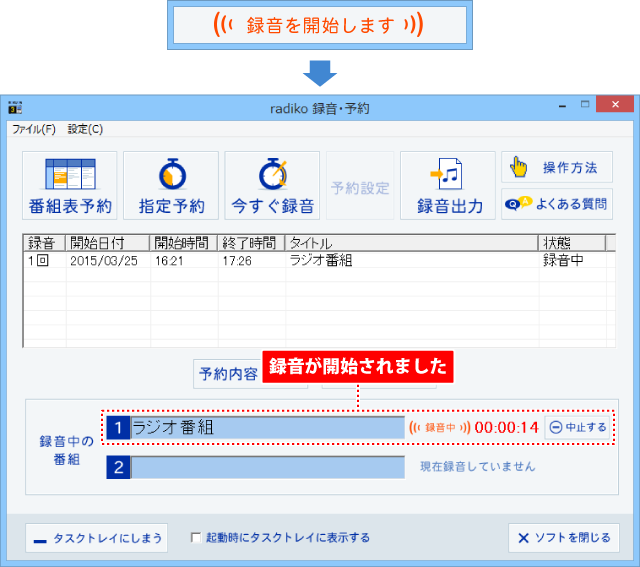The width and height of the screenshot is (640, 567).
Task: Start 今すぐ録音 instant recording
Action: (272, 186)
